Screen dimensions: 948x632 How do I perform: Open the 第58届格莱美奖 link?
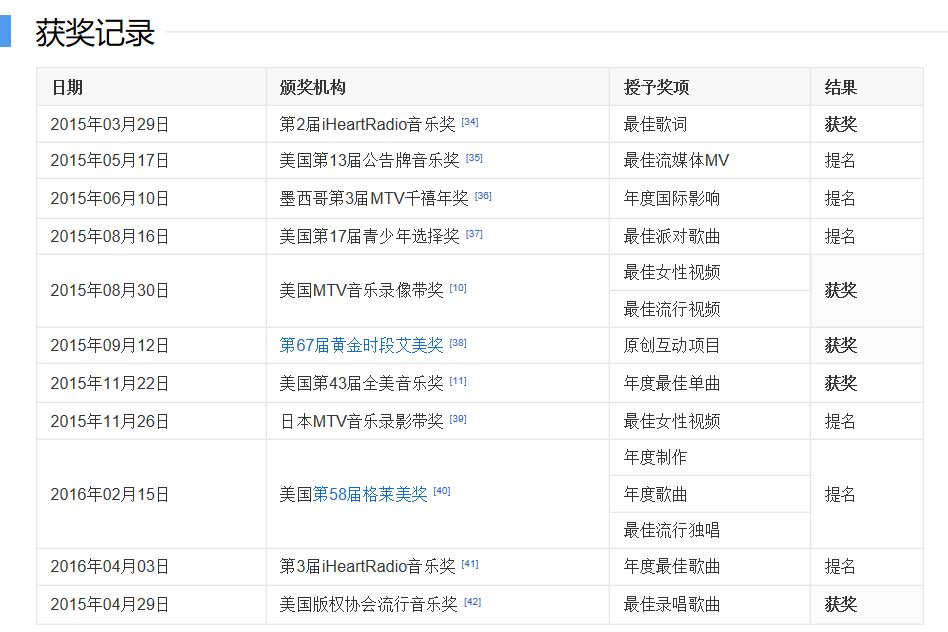click(x=370, y=494)
